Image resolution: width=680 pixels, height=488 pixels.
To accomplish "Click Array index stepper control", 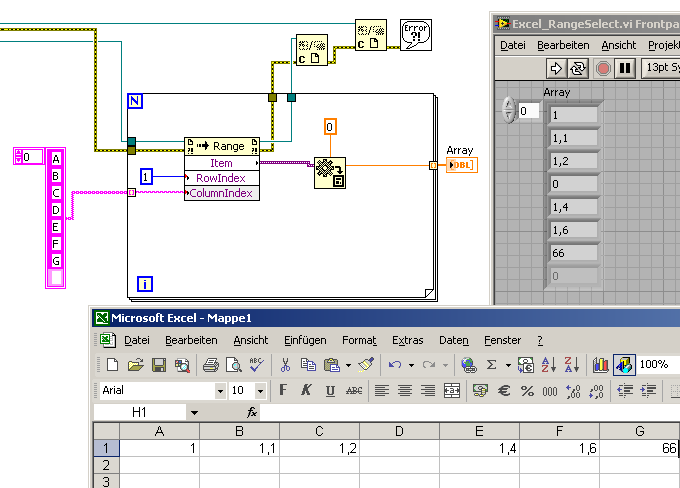I will pos(508,110).
